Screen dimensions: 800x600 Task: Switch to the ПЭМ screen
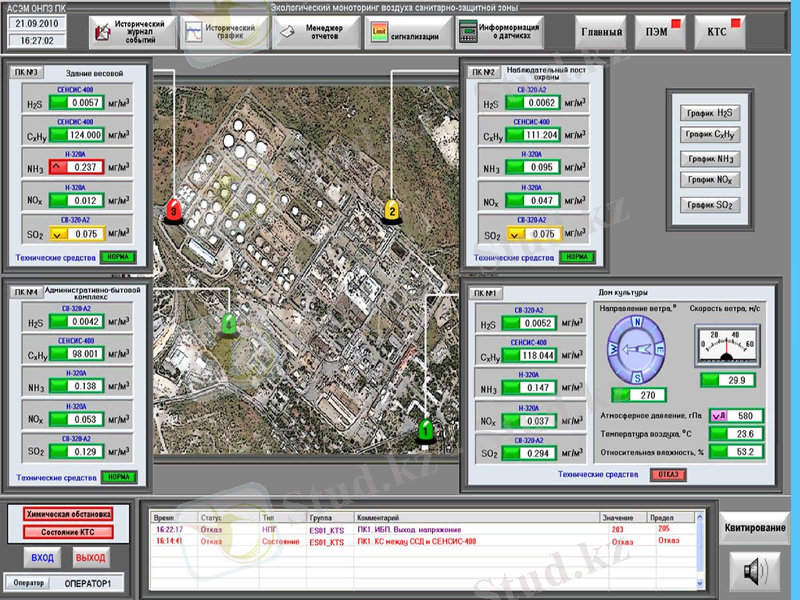click(x=660, y=33)
